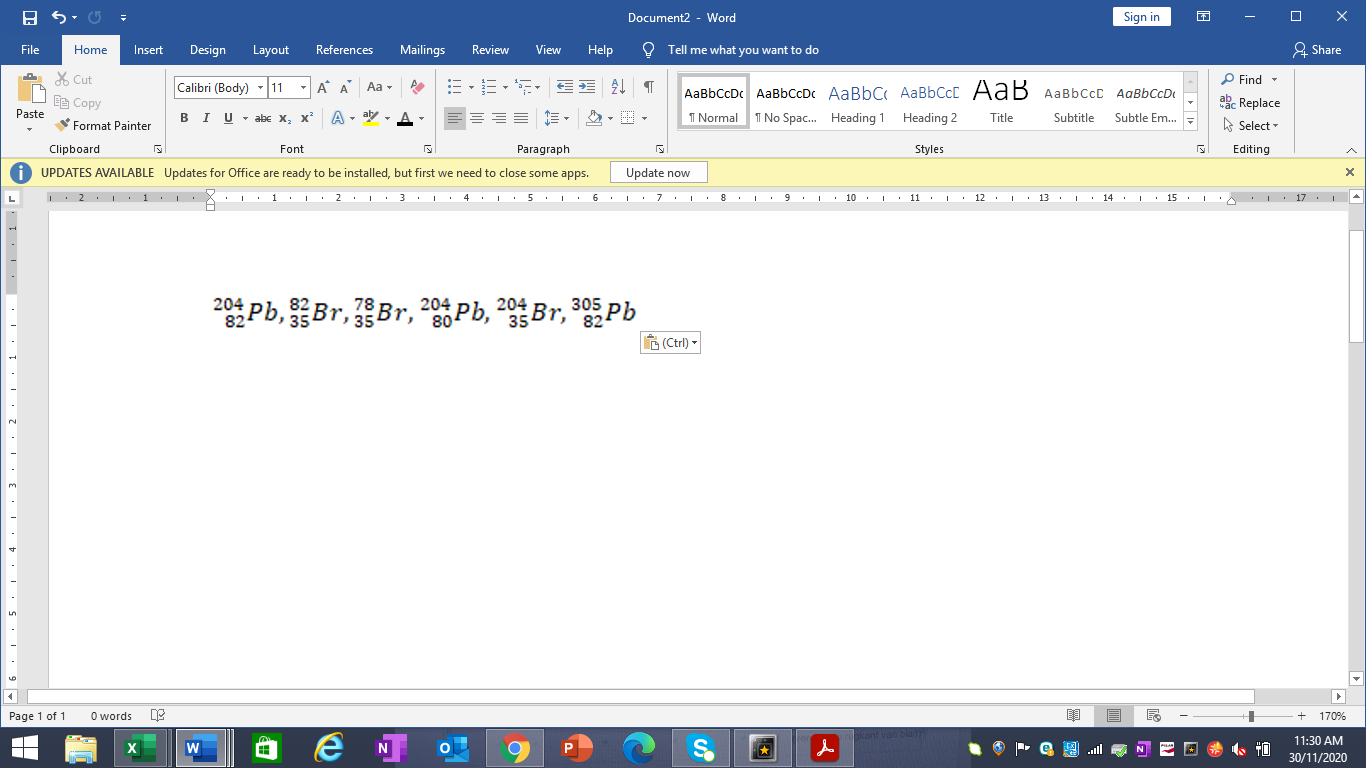Center align the paragraph
The height and width of the screenshot is (768, 1366).
[x=477, y=118]
